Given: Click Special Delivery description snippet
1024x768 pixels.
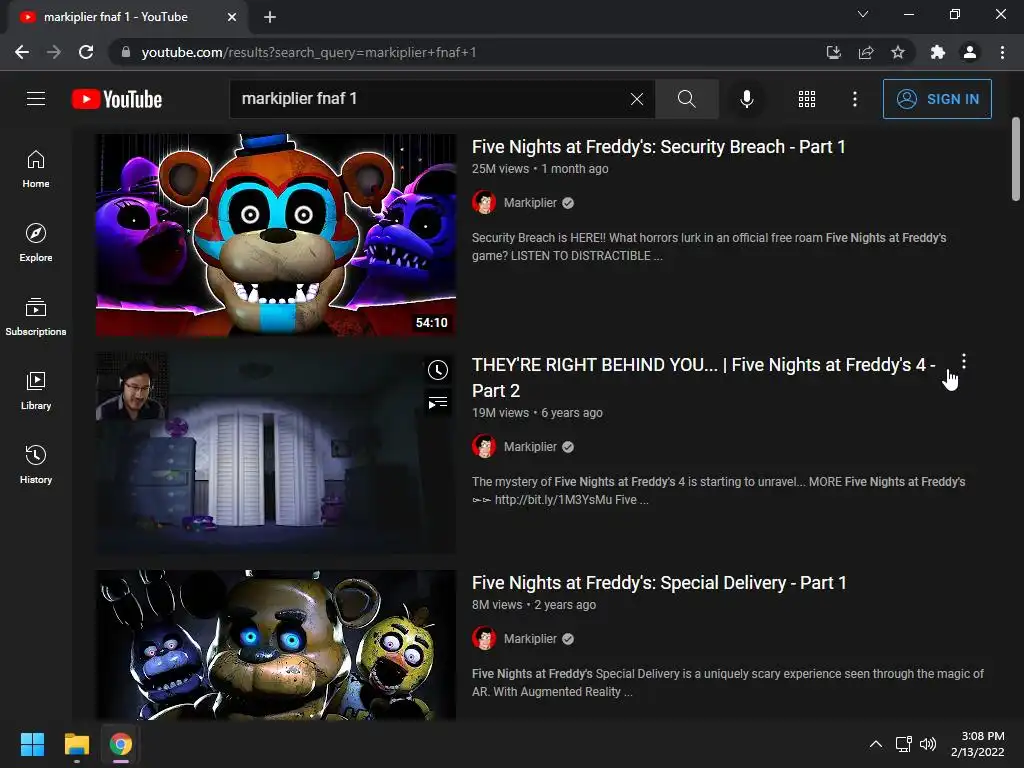Looking at the screenshot, I should [728, 682].
